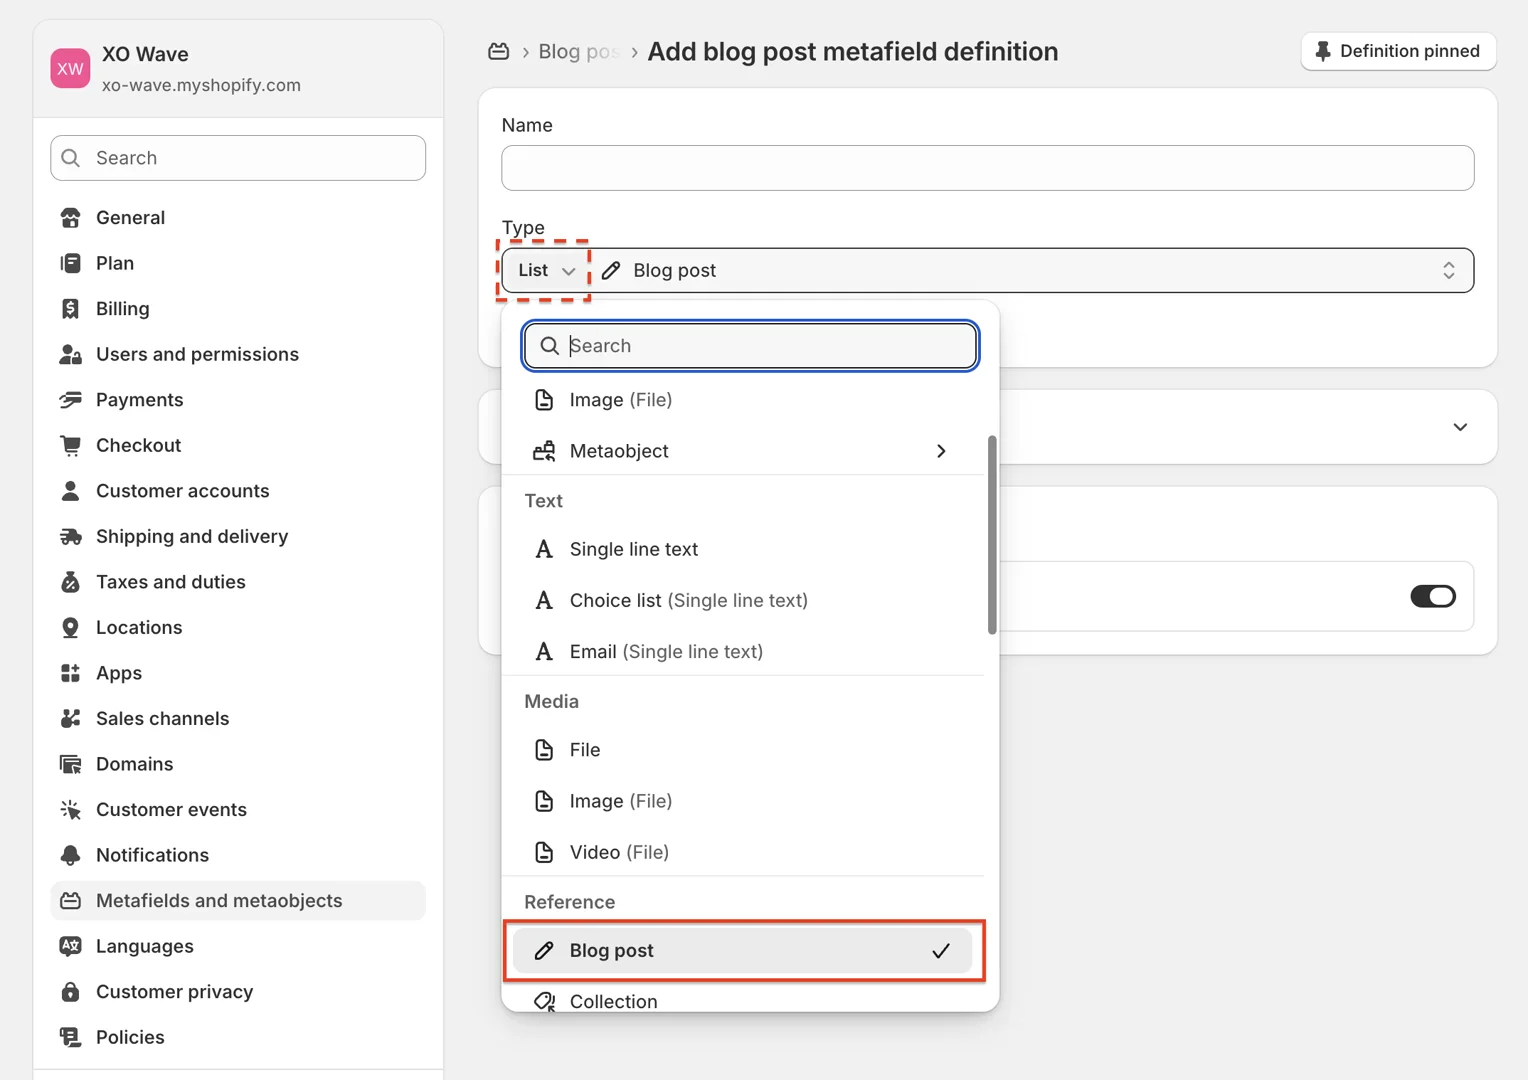Click the Languages icon in the sidebar
1528x1080 pixels.
coord(70,946)
